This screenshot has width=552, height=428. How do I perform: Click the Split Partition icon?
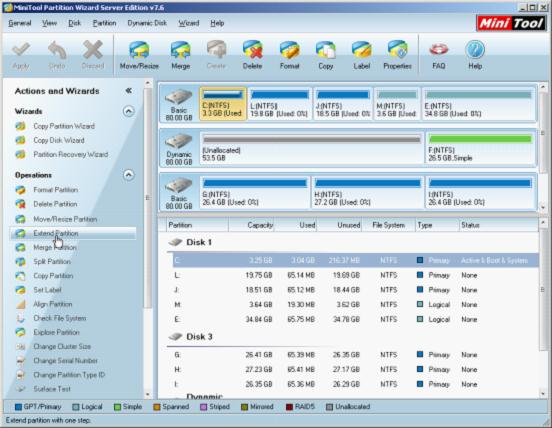coord(20,262)
